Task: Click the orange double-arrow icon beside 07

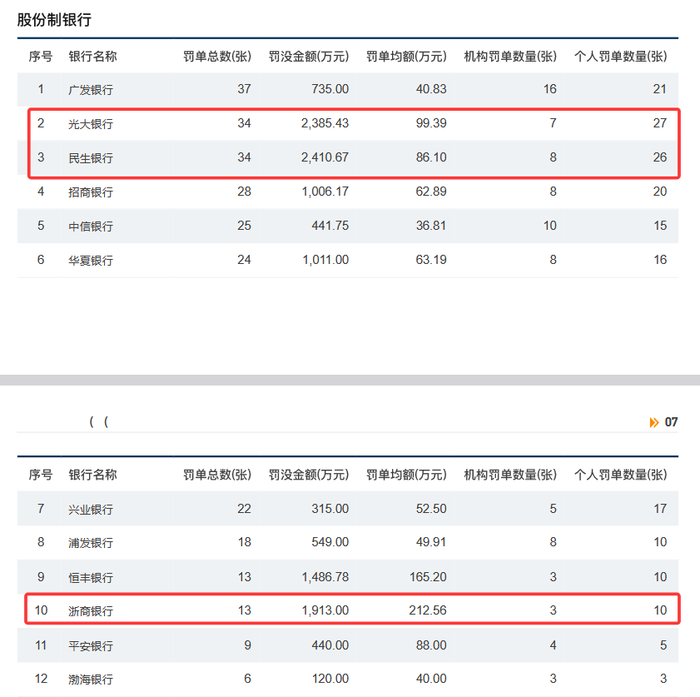Action: (x=654, y=422)
